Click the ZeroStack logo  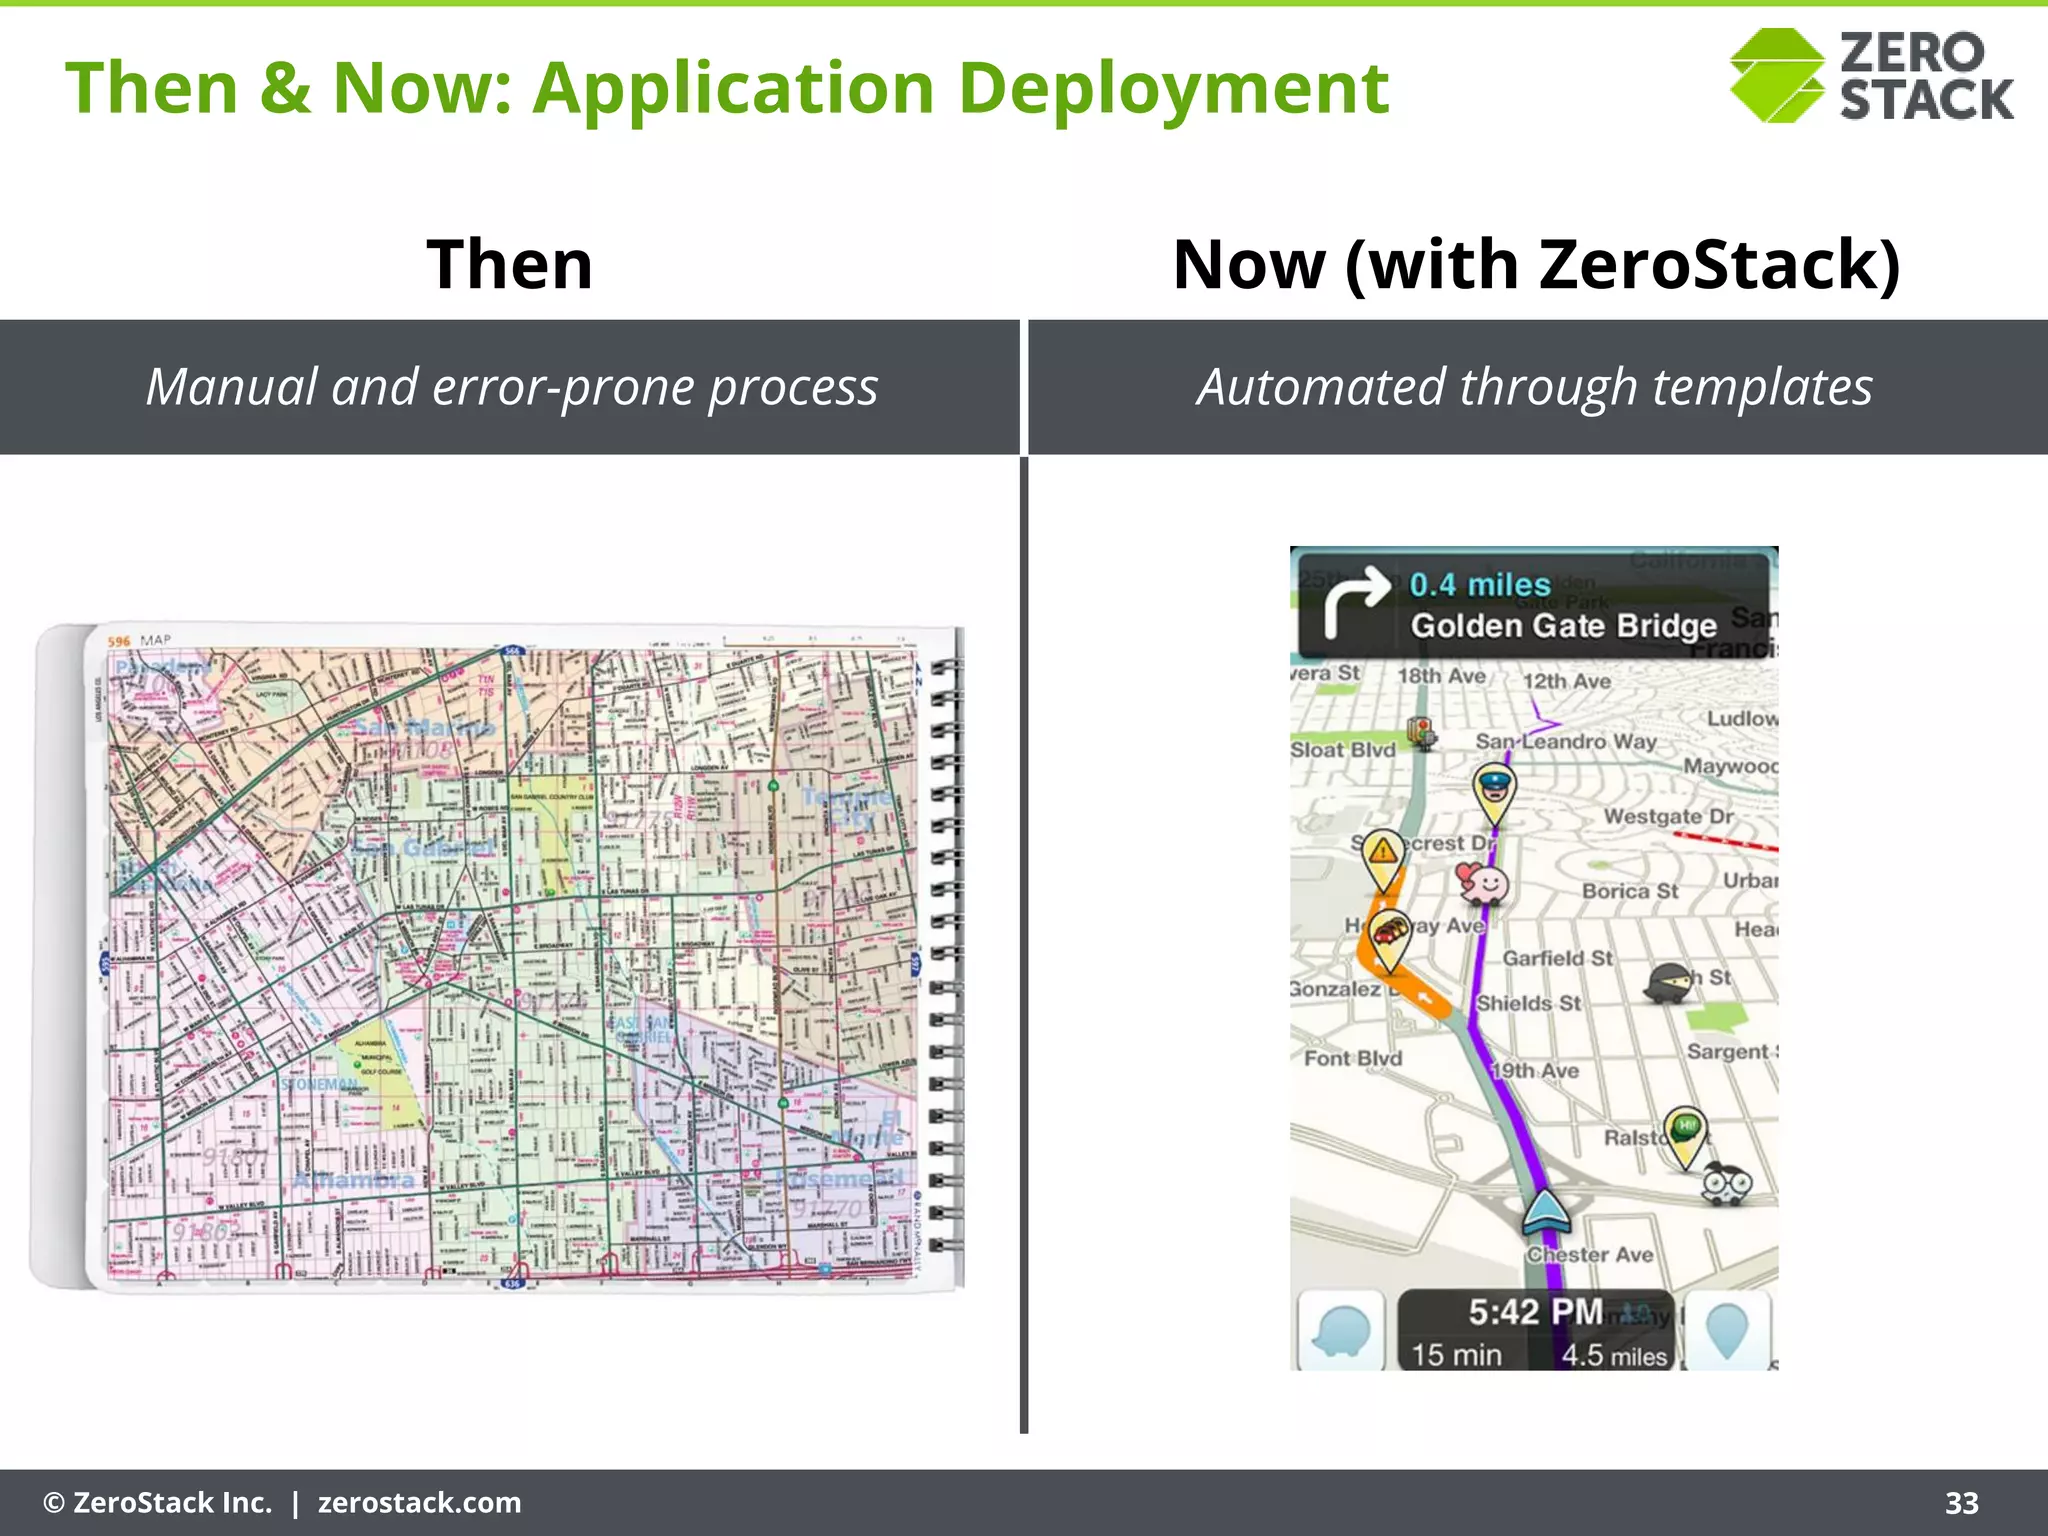(x=1871, y=75)
